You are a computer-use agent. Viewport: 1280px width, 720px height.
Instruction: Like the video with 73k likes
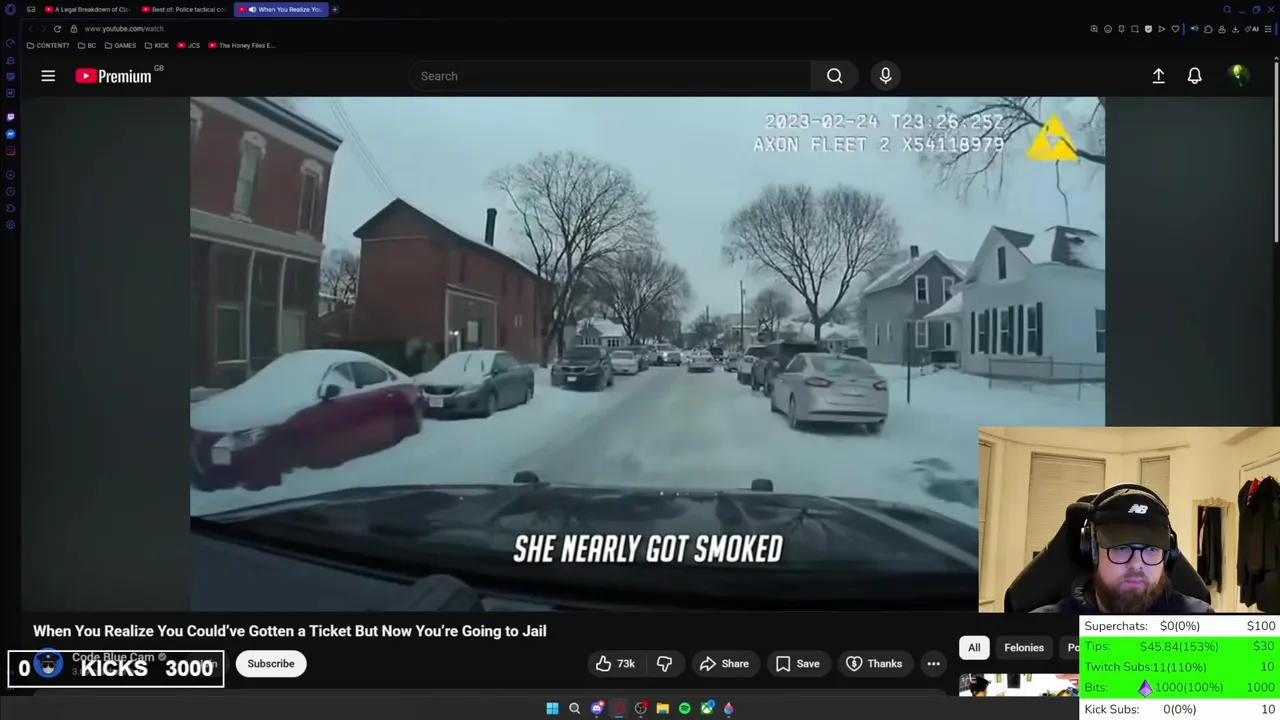(x=615, y=664)
